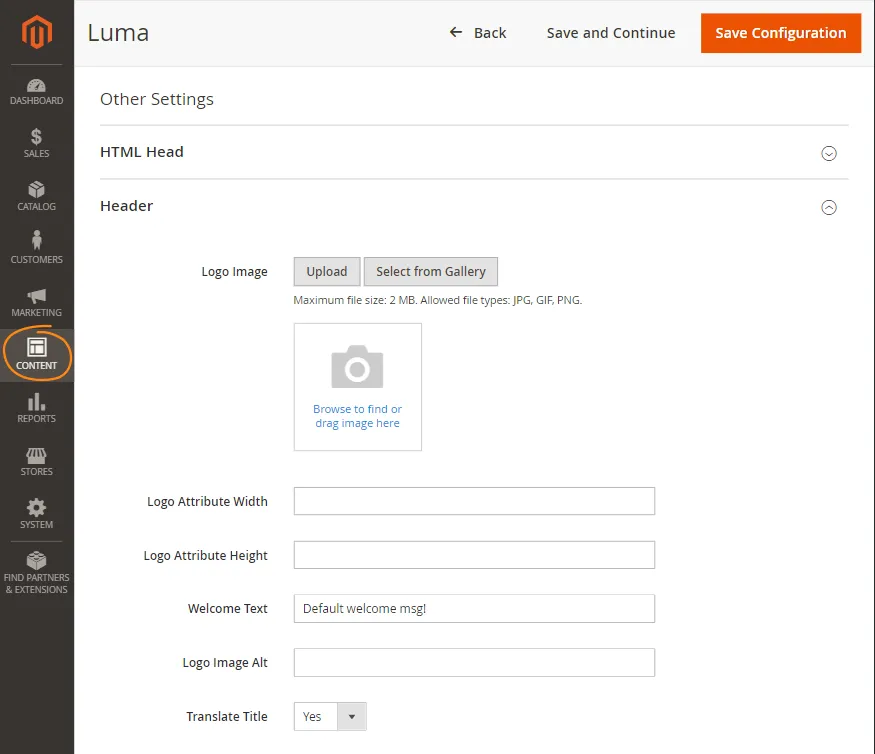Open System settings from sidebar
The width and height of the screenshot is (875, 754).
click(x=36, y=514)
